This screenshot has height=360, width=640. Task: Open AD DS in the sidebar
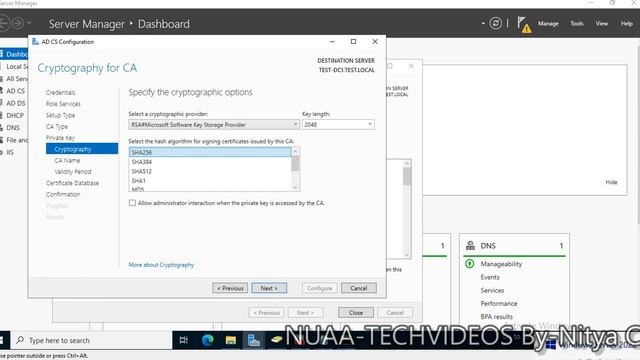(14, 103)
